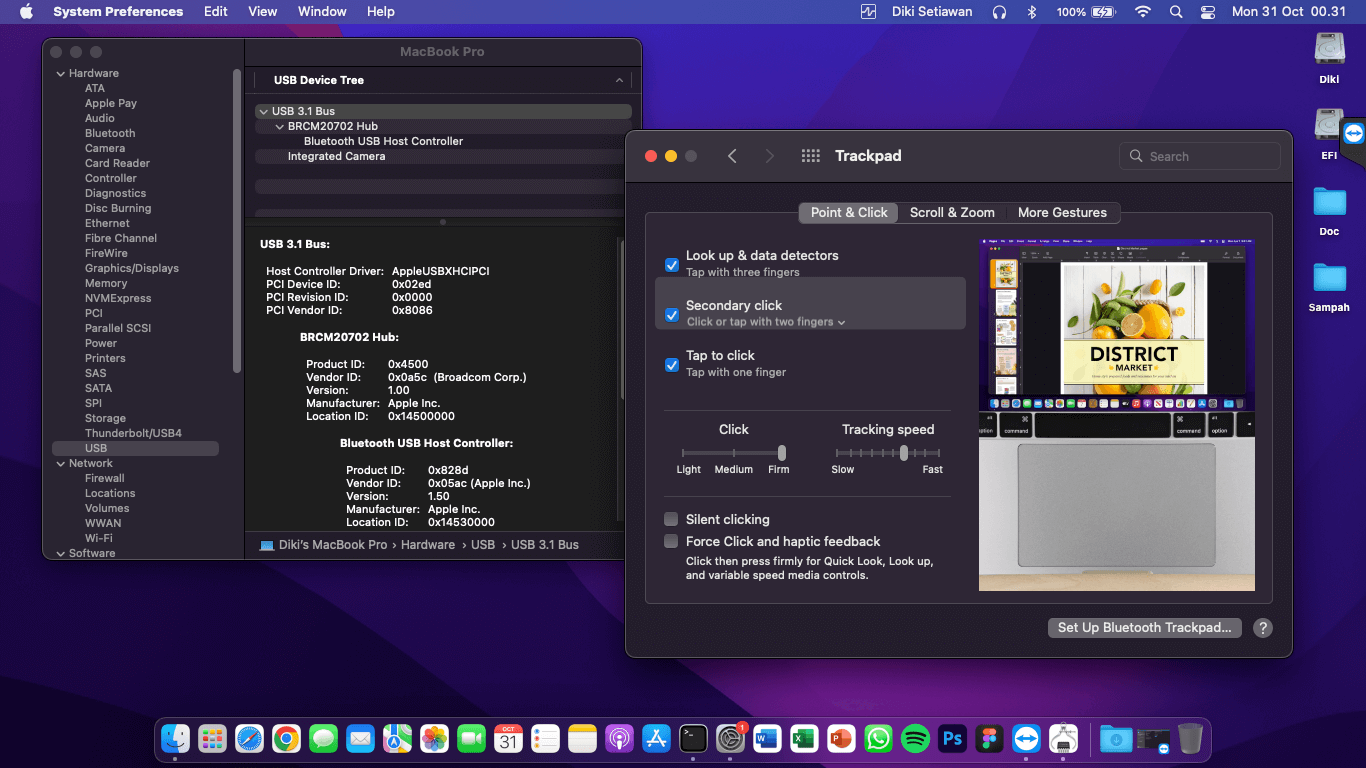Collapse the Hardware section in sidebar
1366x768 pixels.
point(60,74)
